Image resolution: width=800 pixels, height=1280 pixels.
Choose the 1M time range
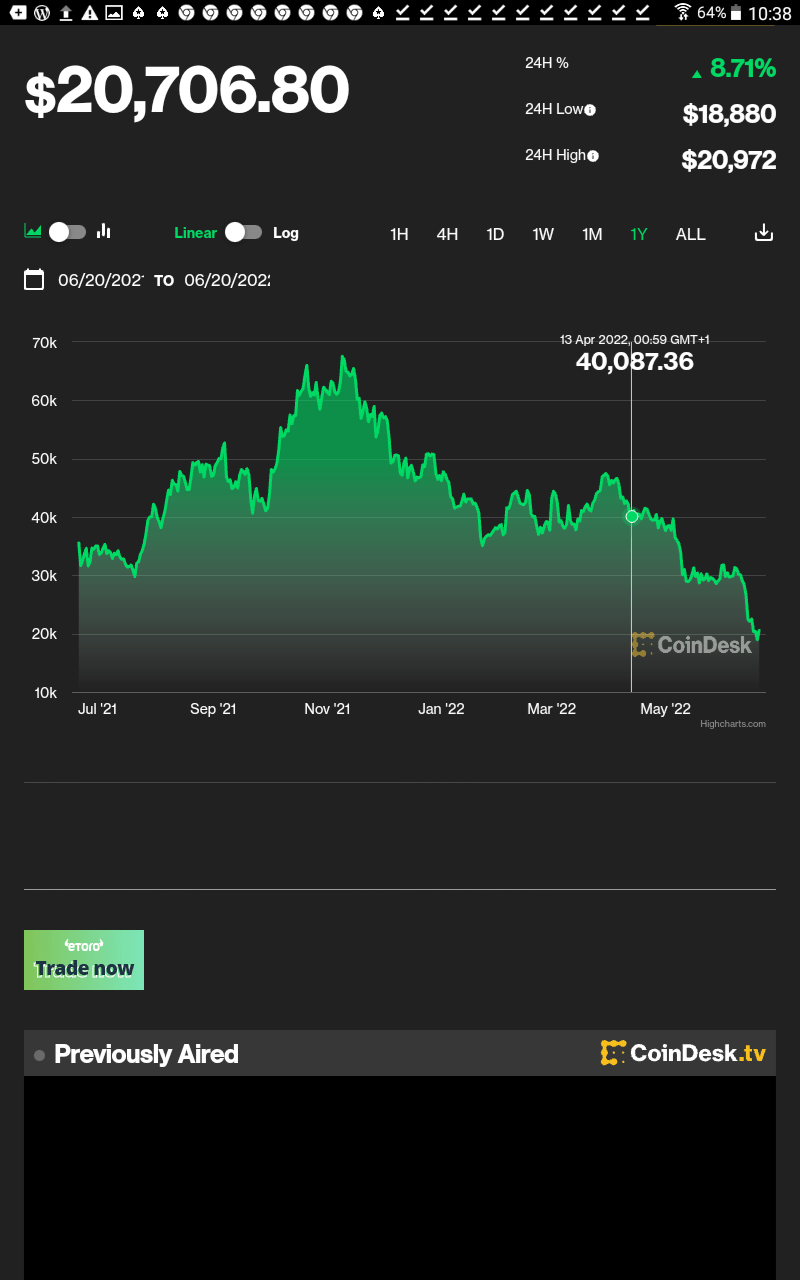[x=592, y=234]
